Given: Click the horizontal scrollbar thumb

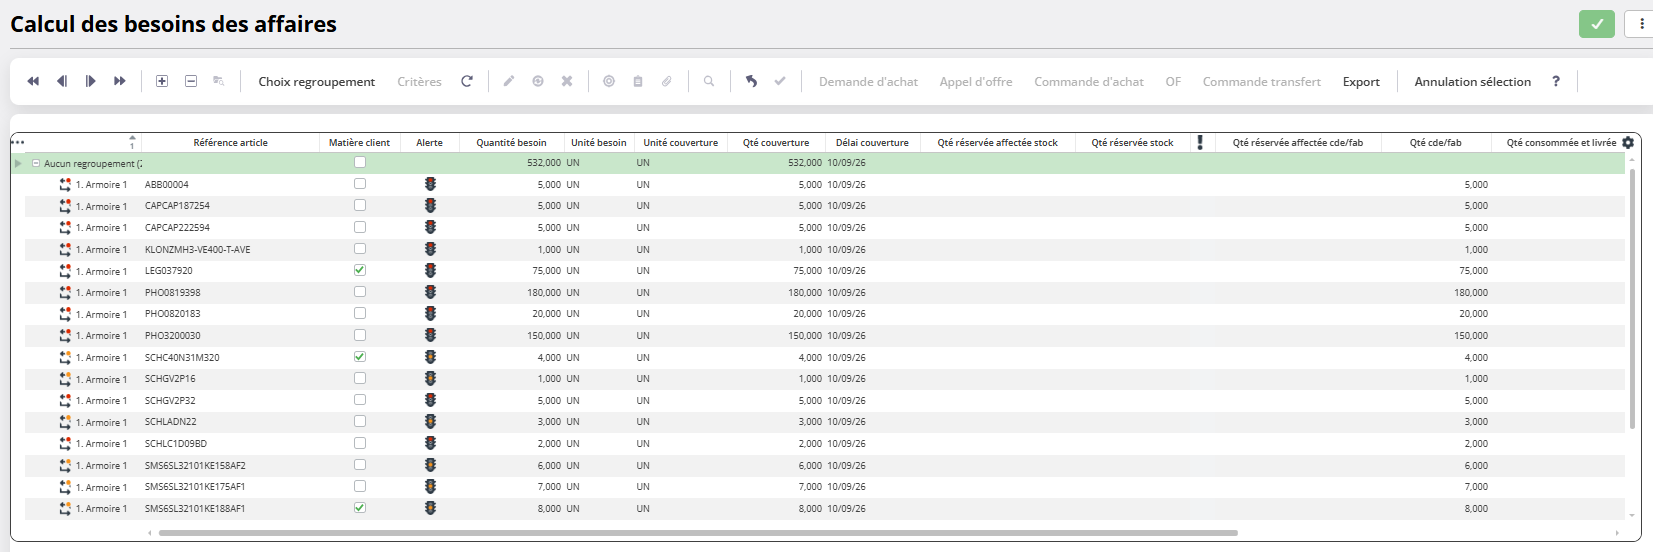Looking at the screenshot, I should click(698, 533).
